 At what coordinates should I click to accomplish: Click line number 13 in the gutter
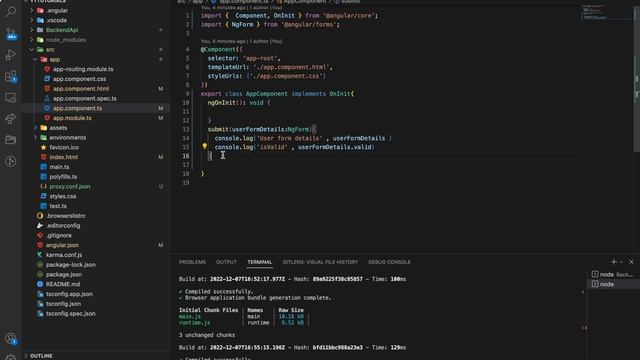[x=186, y=129]
